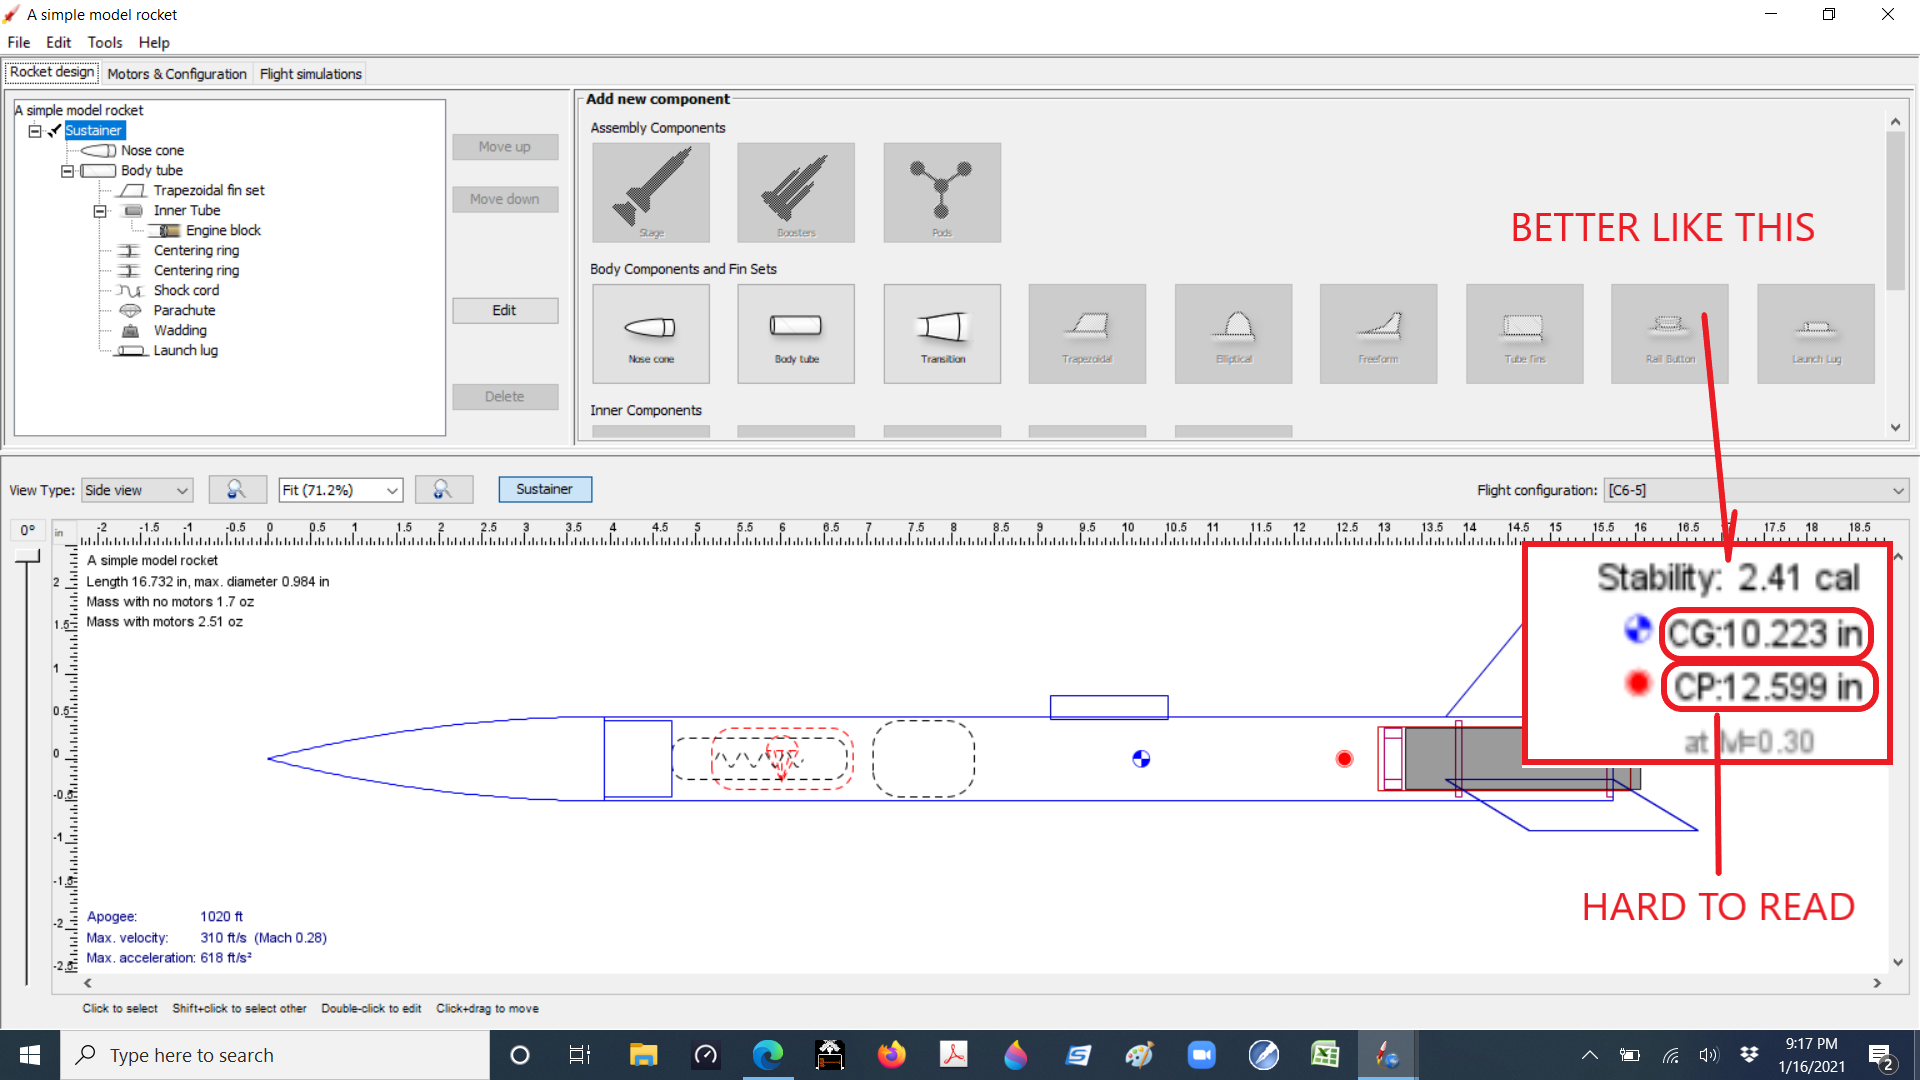Open the View Type dropdown
Screen dimensions: 1920x1080
(137, 490)
